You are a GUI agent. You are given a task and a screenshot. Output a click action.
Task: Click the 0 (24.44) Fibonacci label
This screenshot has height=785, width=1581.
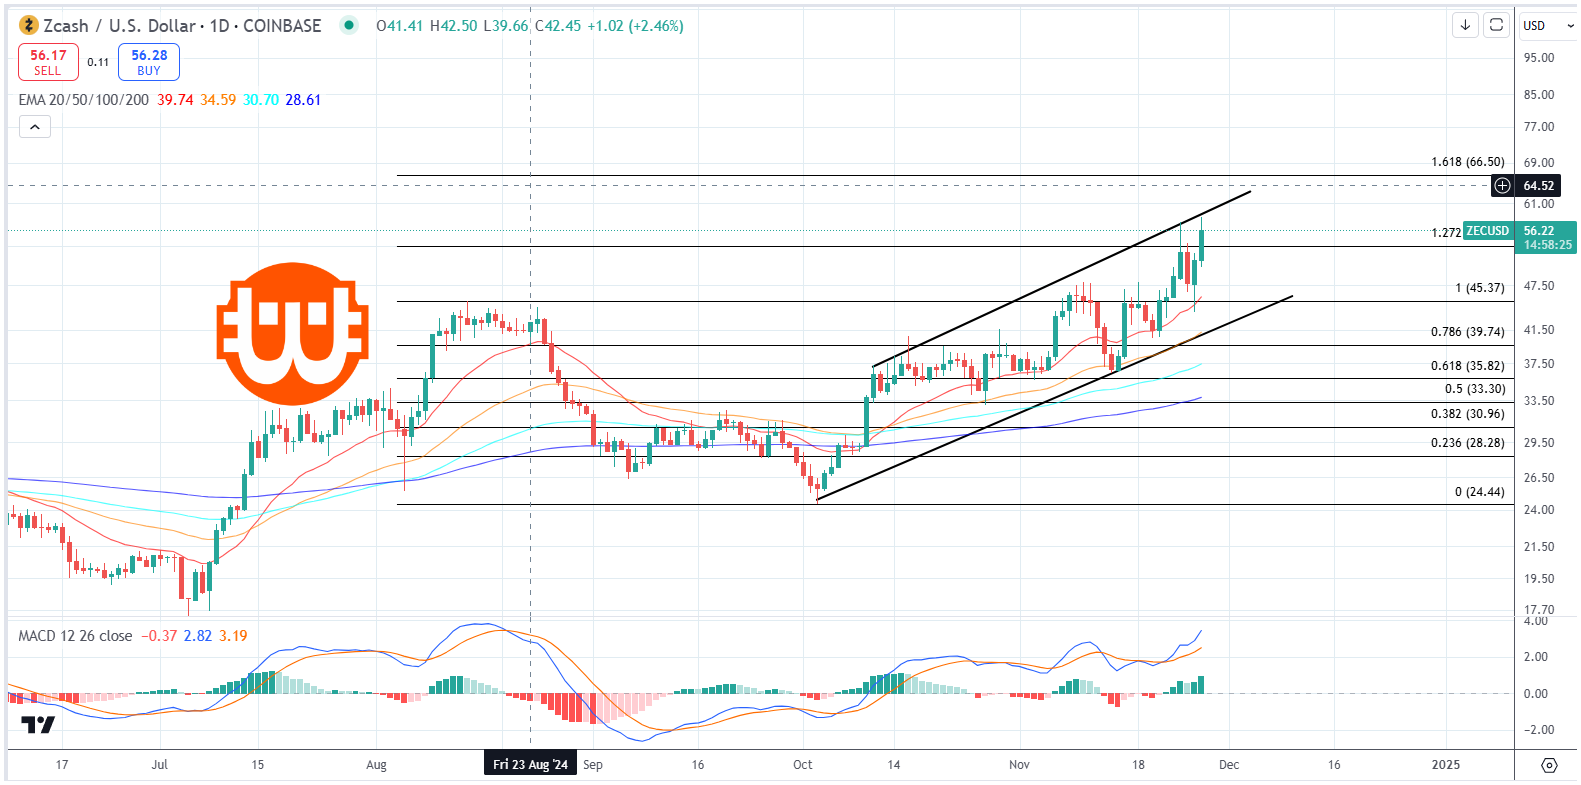1479,492
